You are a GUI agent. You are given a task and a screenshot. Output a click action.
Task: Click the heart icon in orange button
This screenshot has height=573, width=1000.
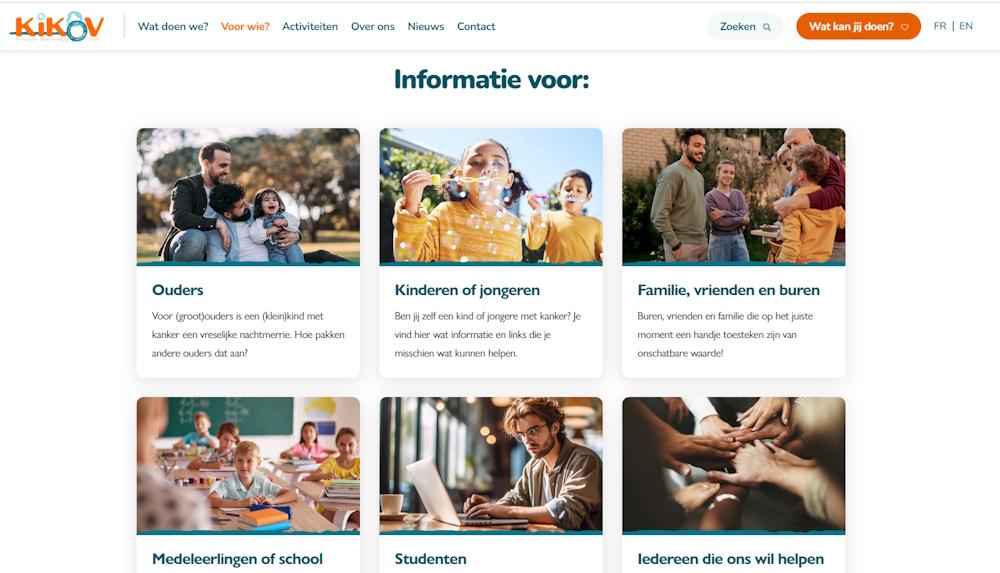pos(904,27)
